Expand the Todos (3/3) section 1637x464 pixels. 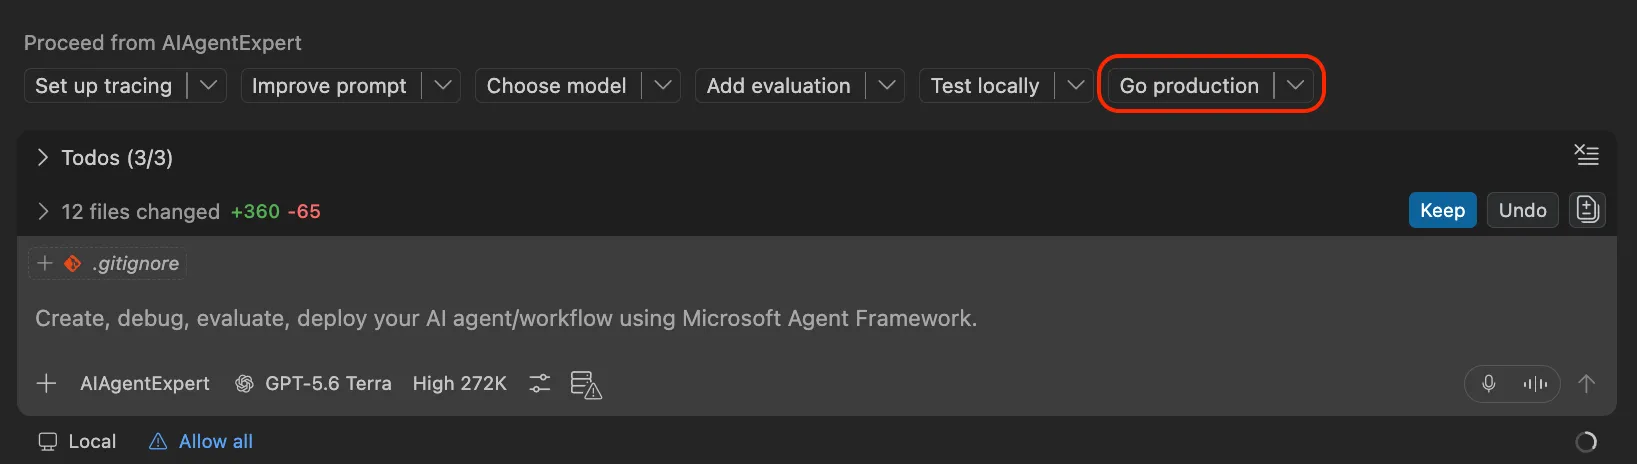point(42,158)
